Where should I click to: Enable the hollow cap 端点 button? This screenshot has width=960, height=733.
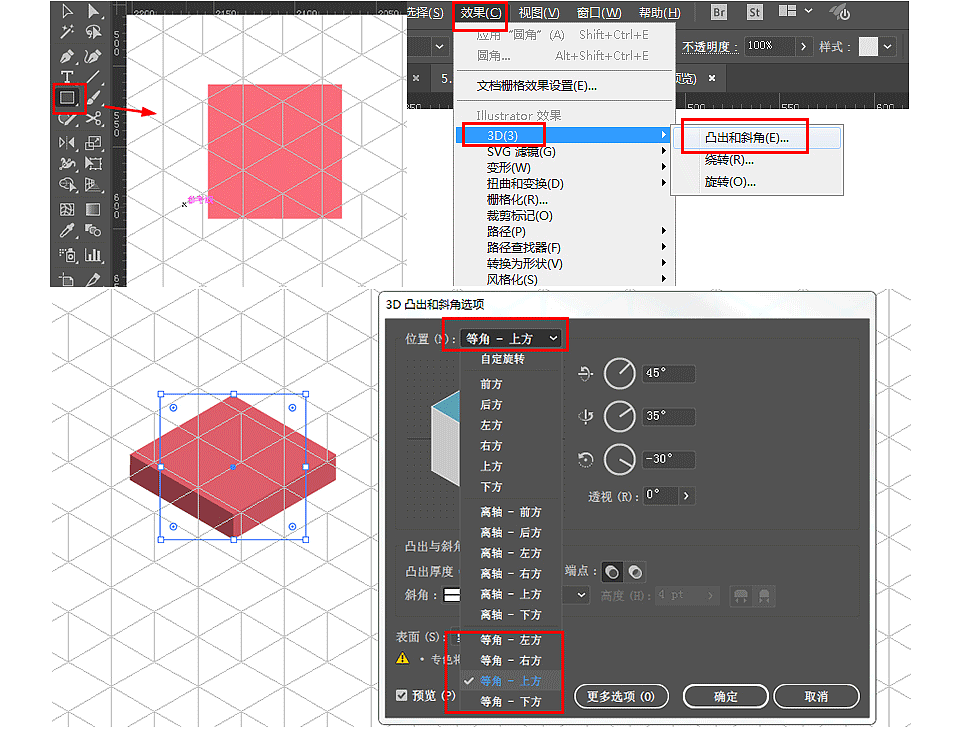pyautogui.click(x=636, y=572)
